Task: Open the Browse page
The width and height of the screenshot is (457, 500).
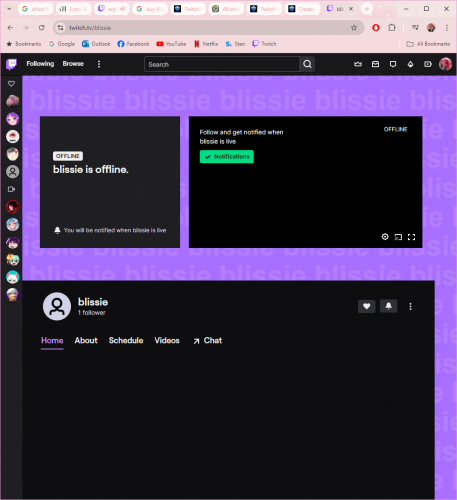Action: (73, 64)
